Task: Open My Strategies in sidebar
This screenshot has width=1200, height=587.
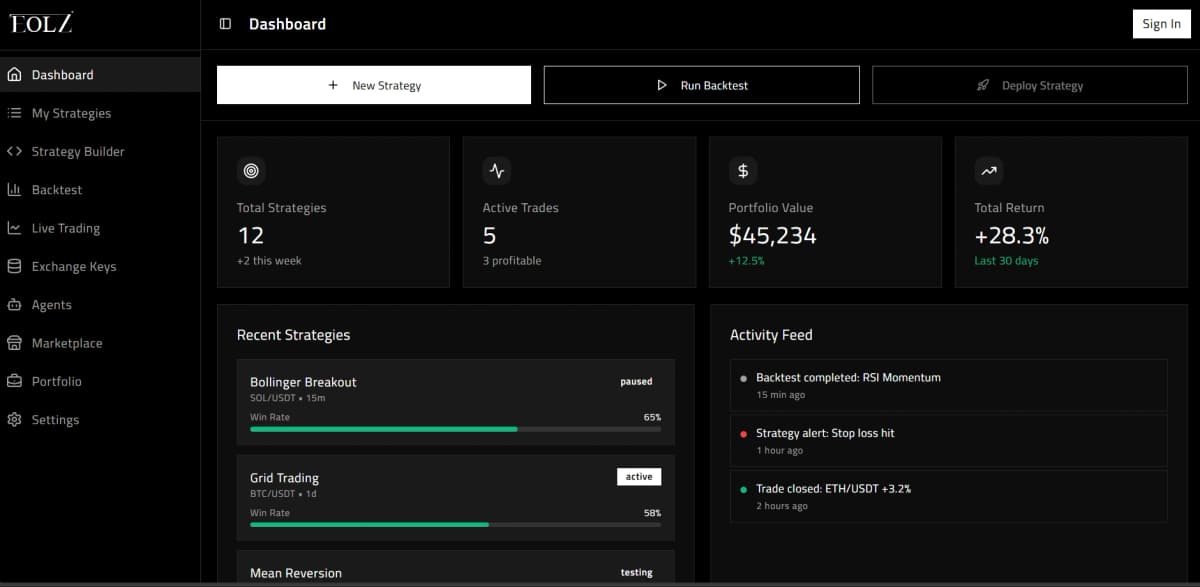Action: click(71, 113)
